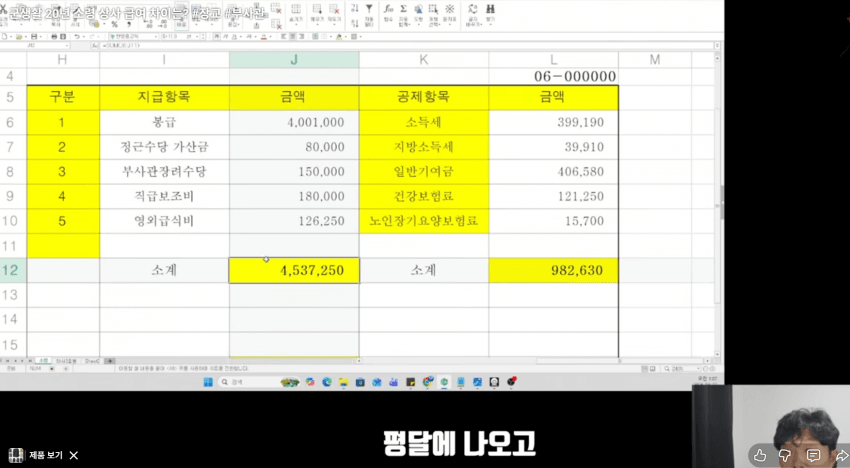Open the fx function insert icon

pyautogui.click(x=389, y=9)
